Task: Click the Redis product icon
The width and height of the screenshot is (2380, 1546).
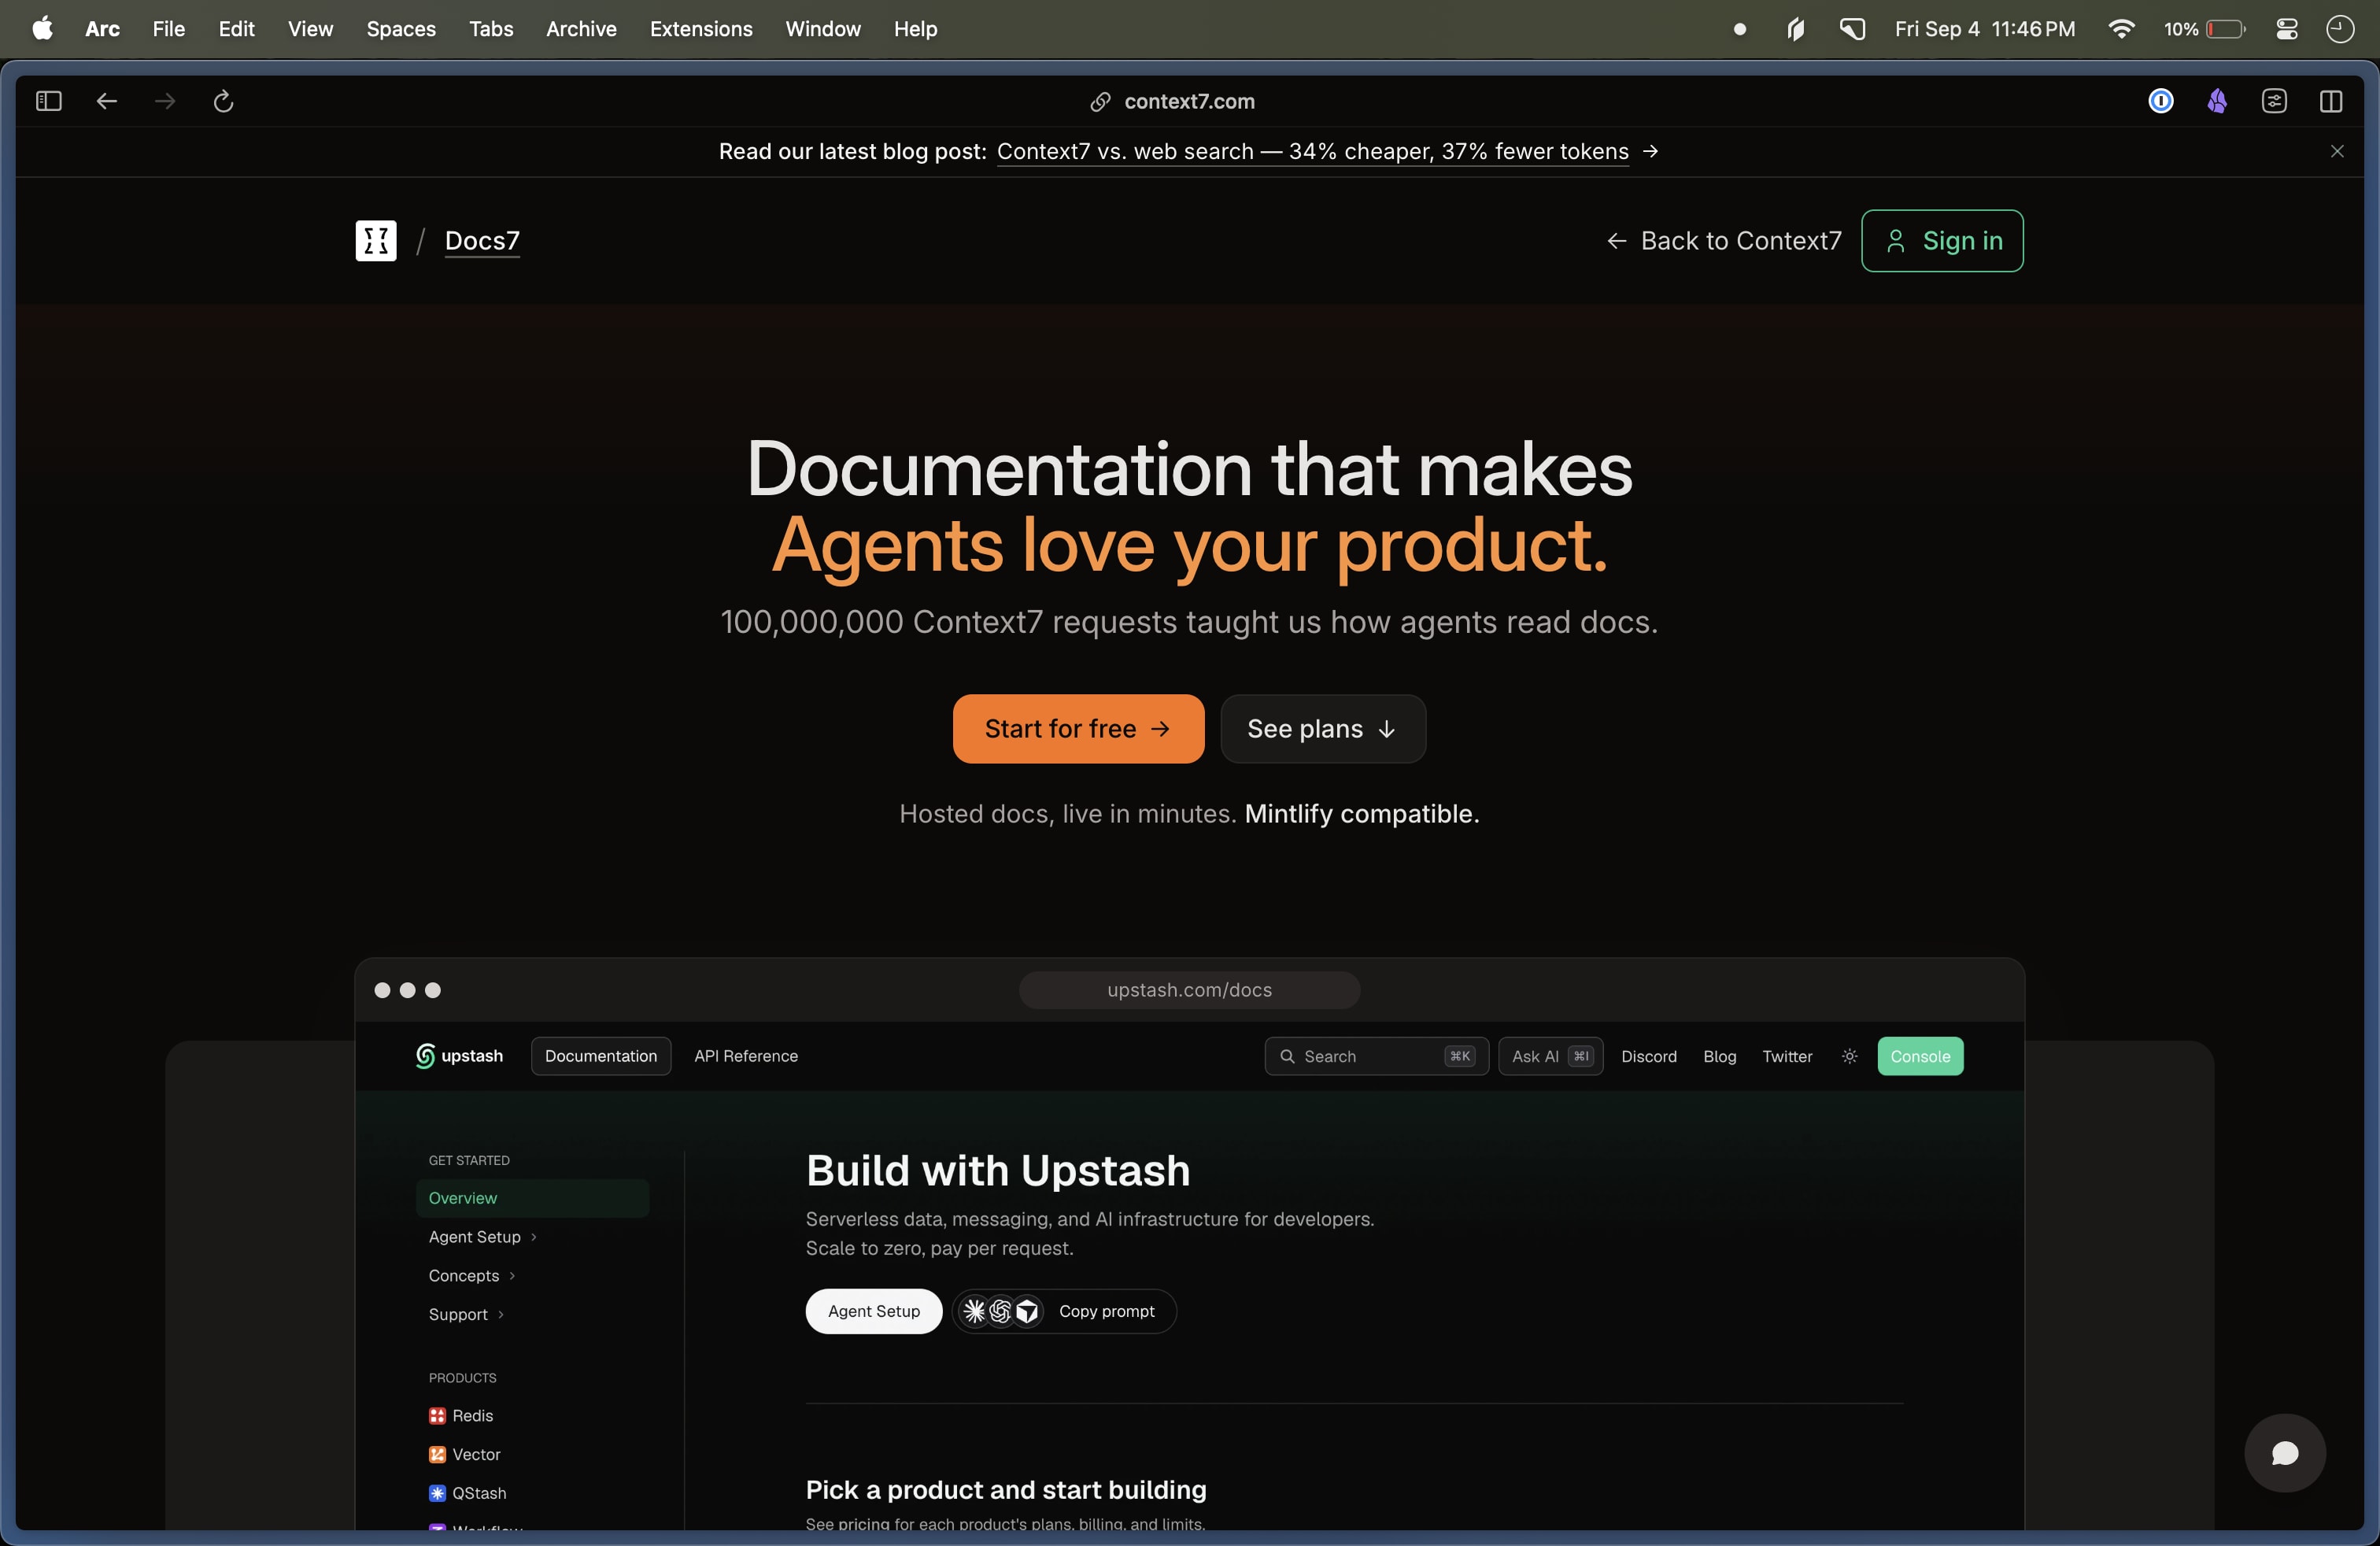Action: pyautogui.click(x=437, y=1416)
